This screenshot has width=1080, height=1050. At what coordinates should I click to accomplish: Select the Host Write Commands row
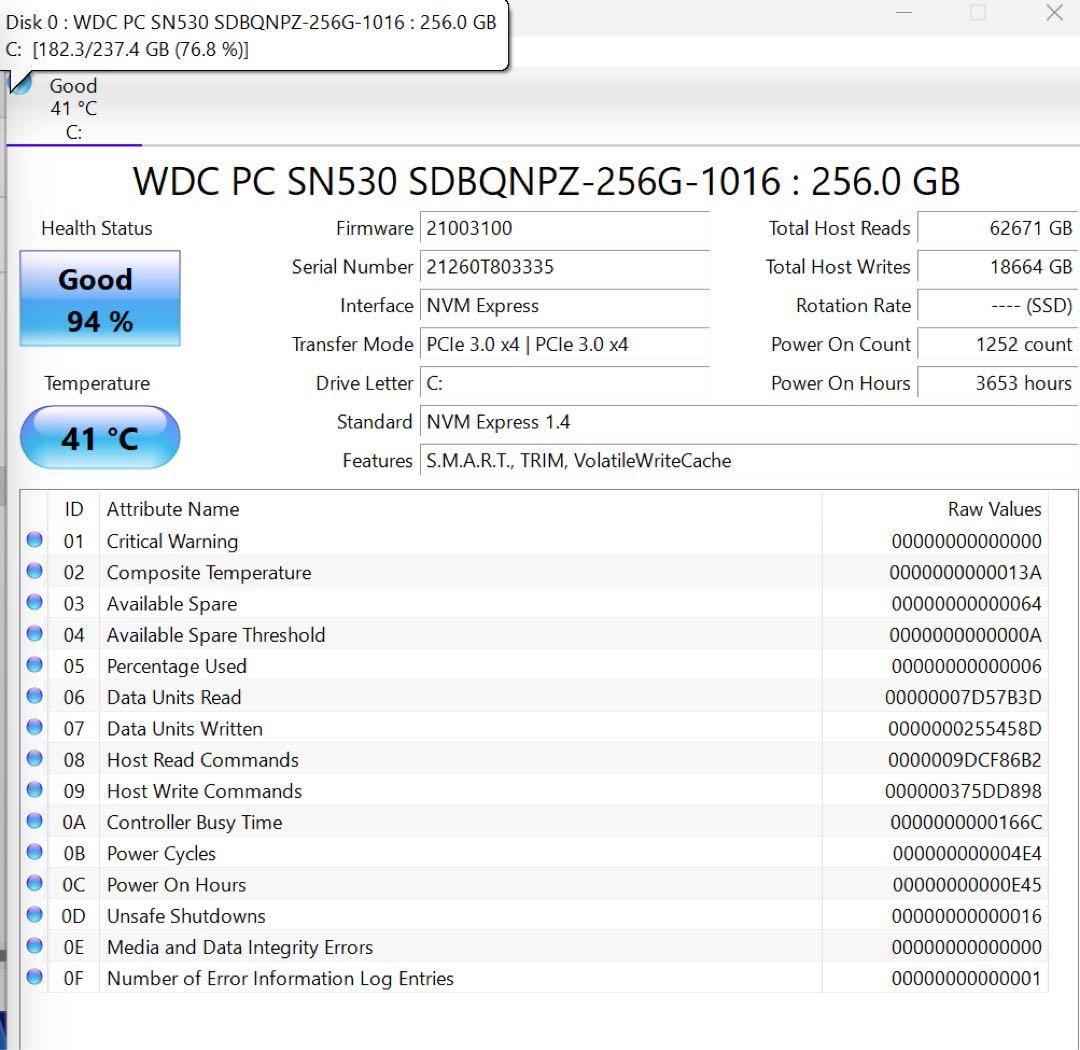[400, 790]
